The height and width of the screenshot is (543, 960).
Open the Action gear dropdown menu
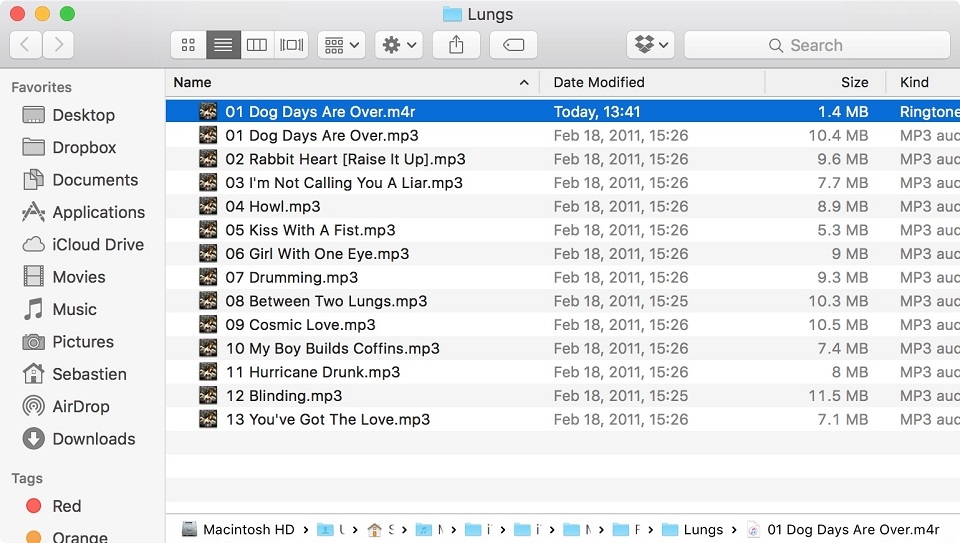399,45
